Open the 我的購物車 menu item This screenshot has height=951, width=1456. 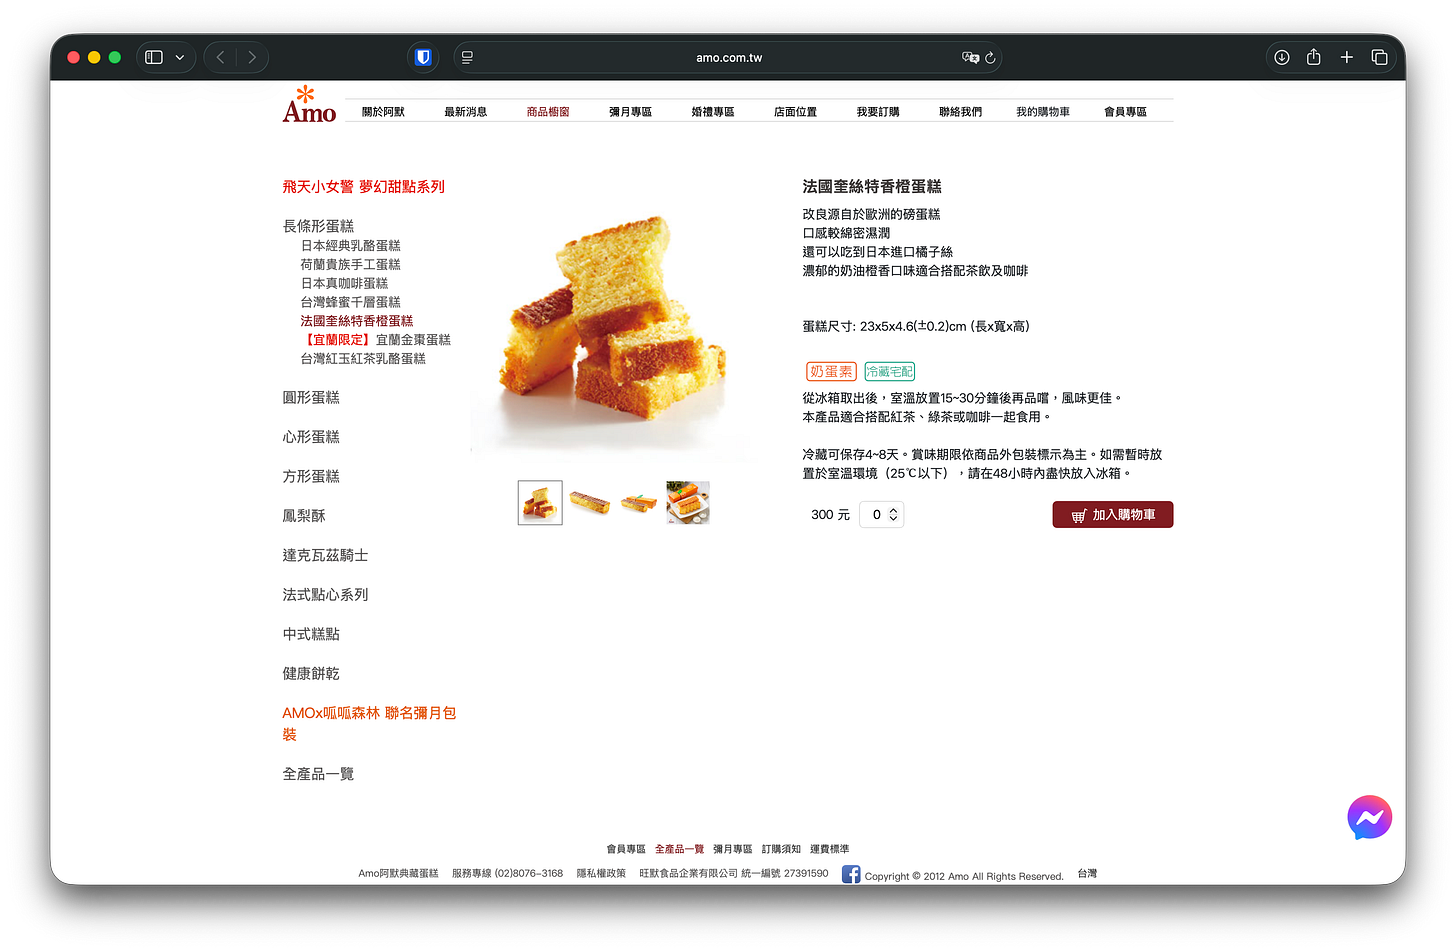click(1043, 112)
